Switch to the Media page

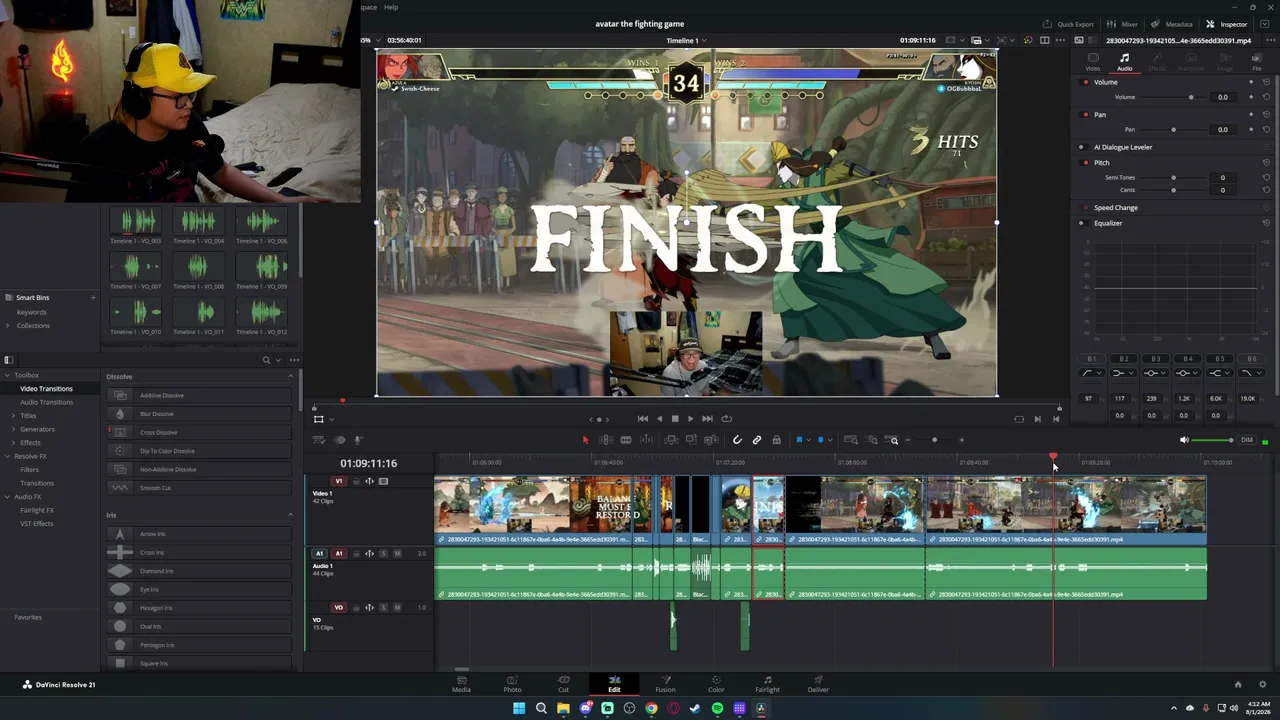461,684
